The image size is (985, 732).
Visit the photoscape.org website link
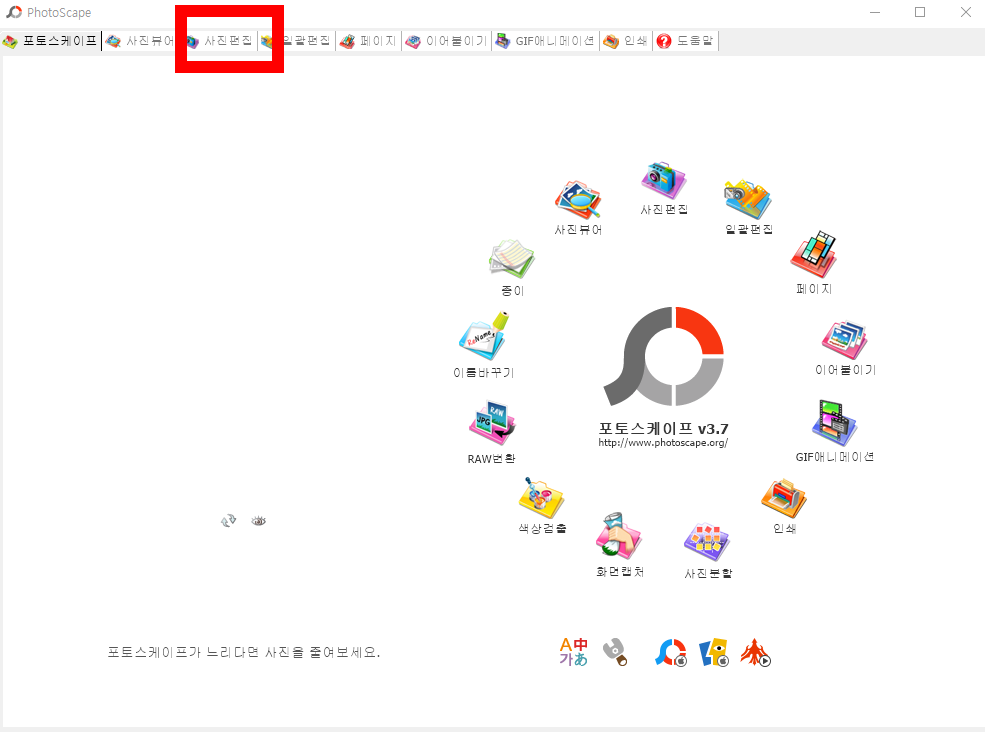(663, 441)
